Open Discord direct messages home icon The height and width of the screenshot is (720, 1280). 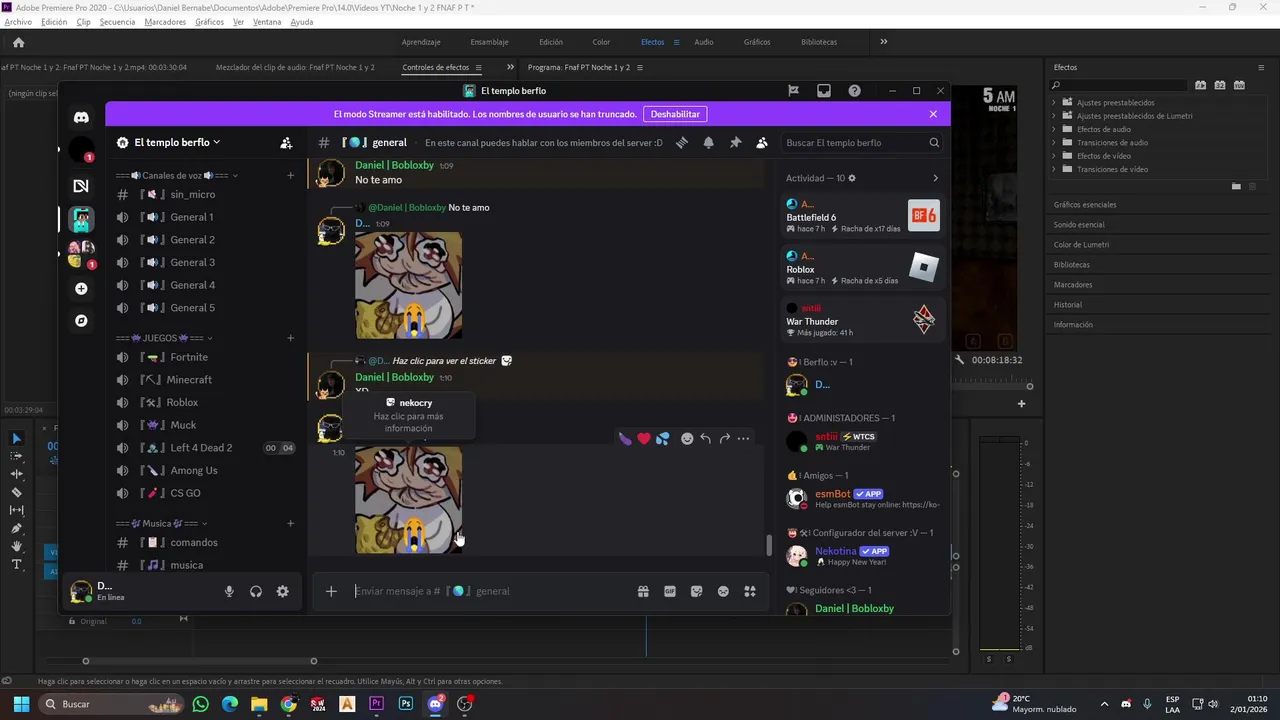(81, 117)
